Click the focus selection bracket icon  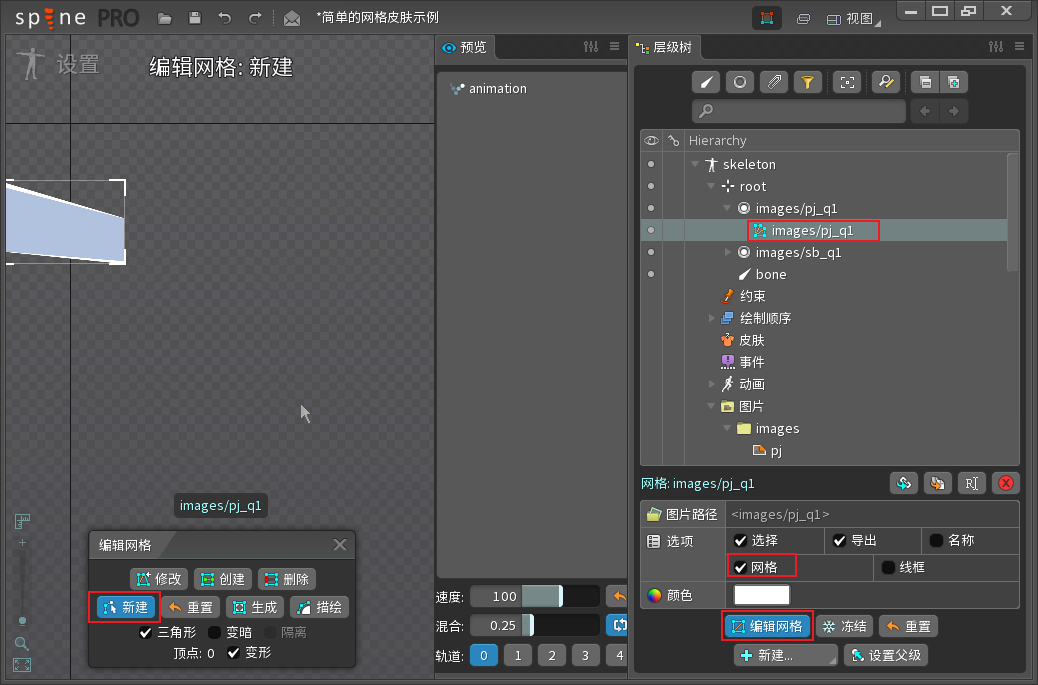tap(847, 82)
